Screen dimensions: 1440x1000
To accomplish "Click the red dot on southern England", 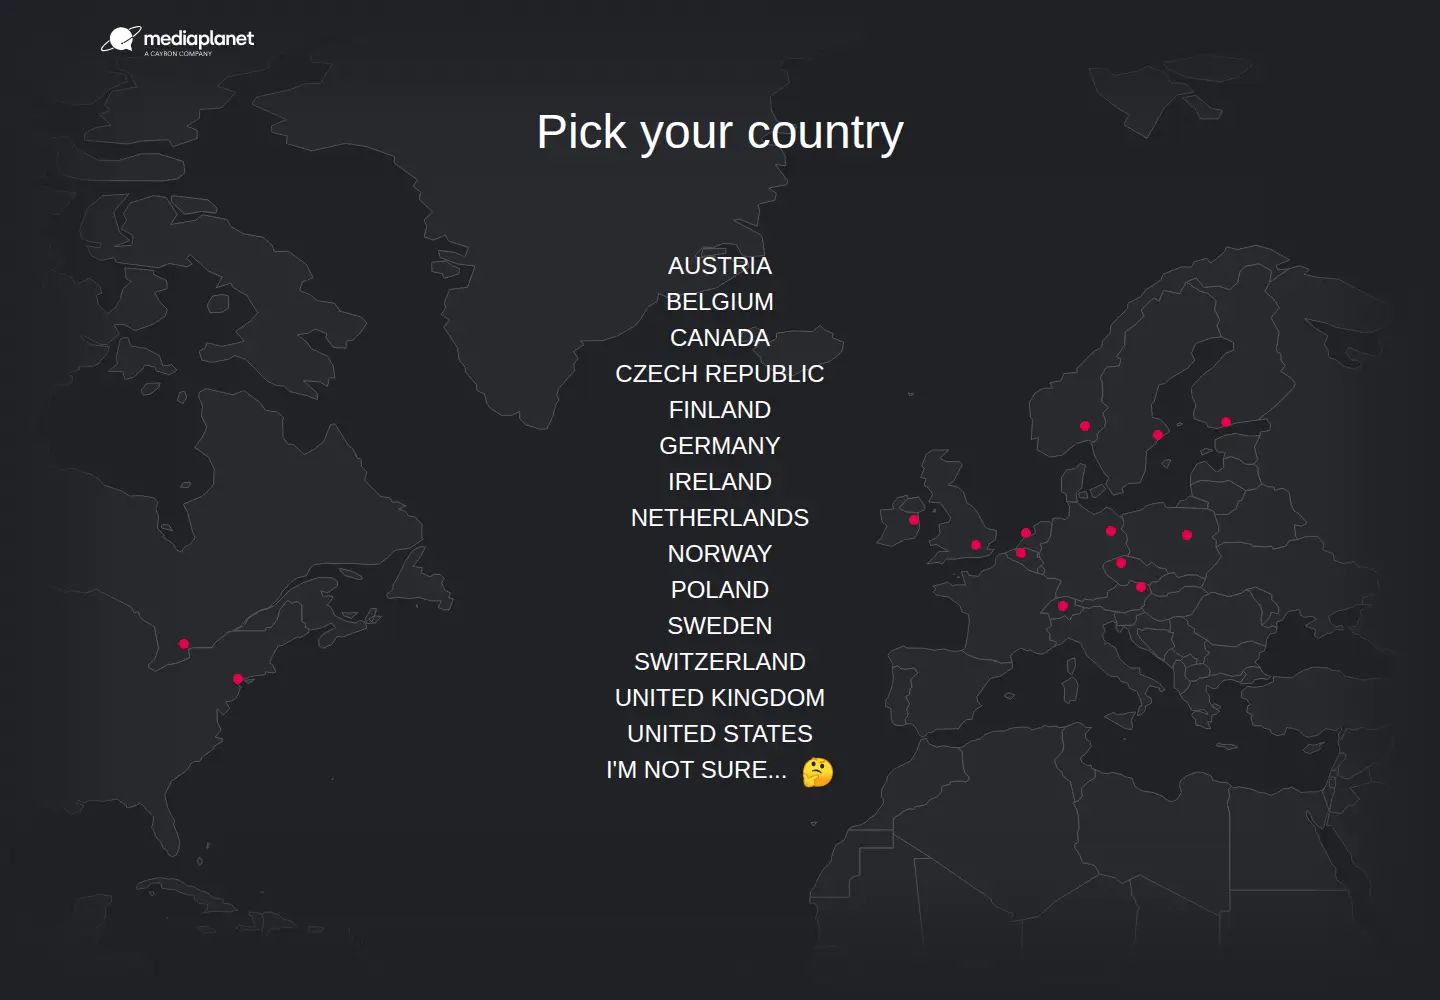I will 976,545.
